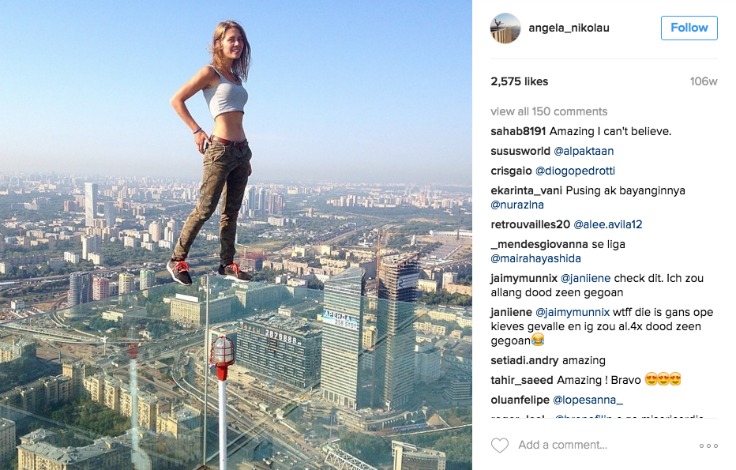Visit commenter sahab8191's profile
The height and width of the screenshot is (470, 736).
(518, 131)
